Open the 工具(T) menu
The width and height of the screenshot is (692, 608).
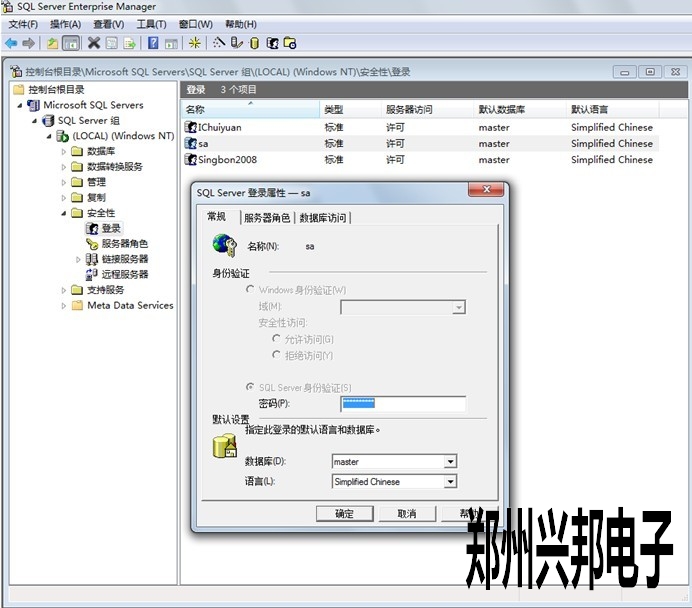(151, 24)
